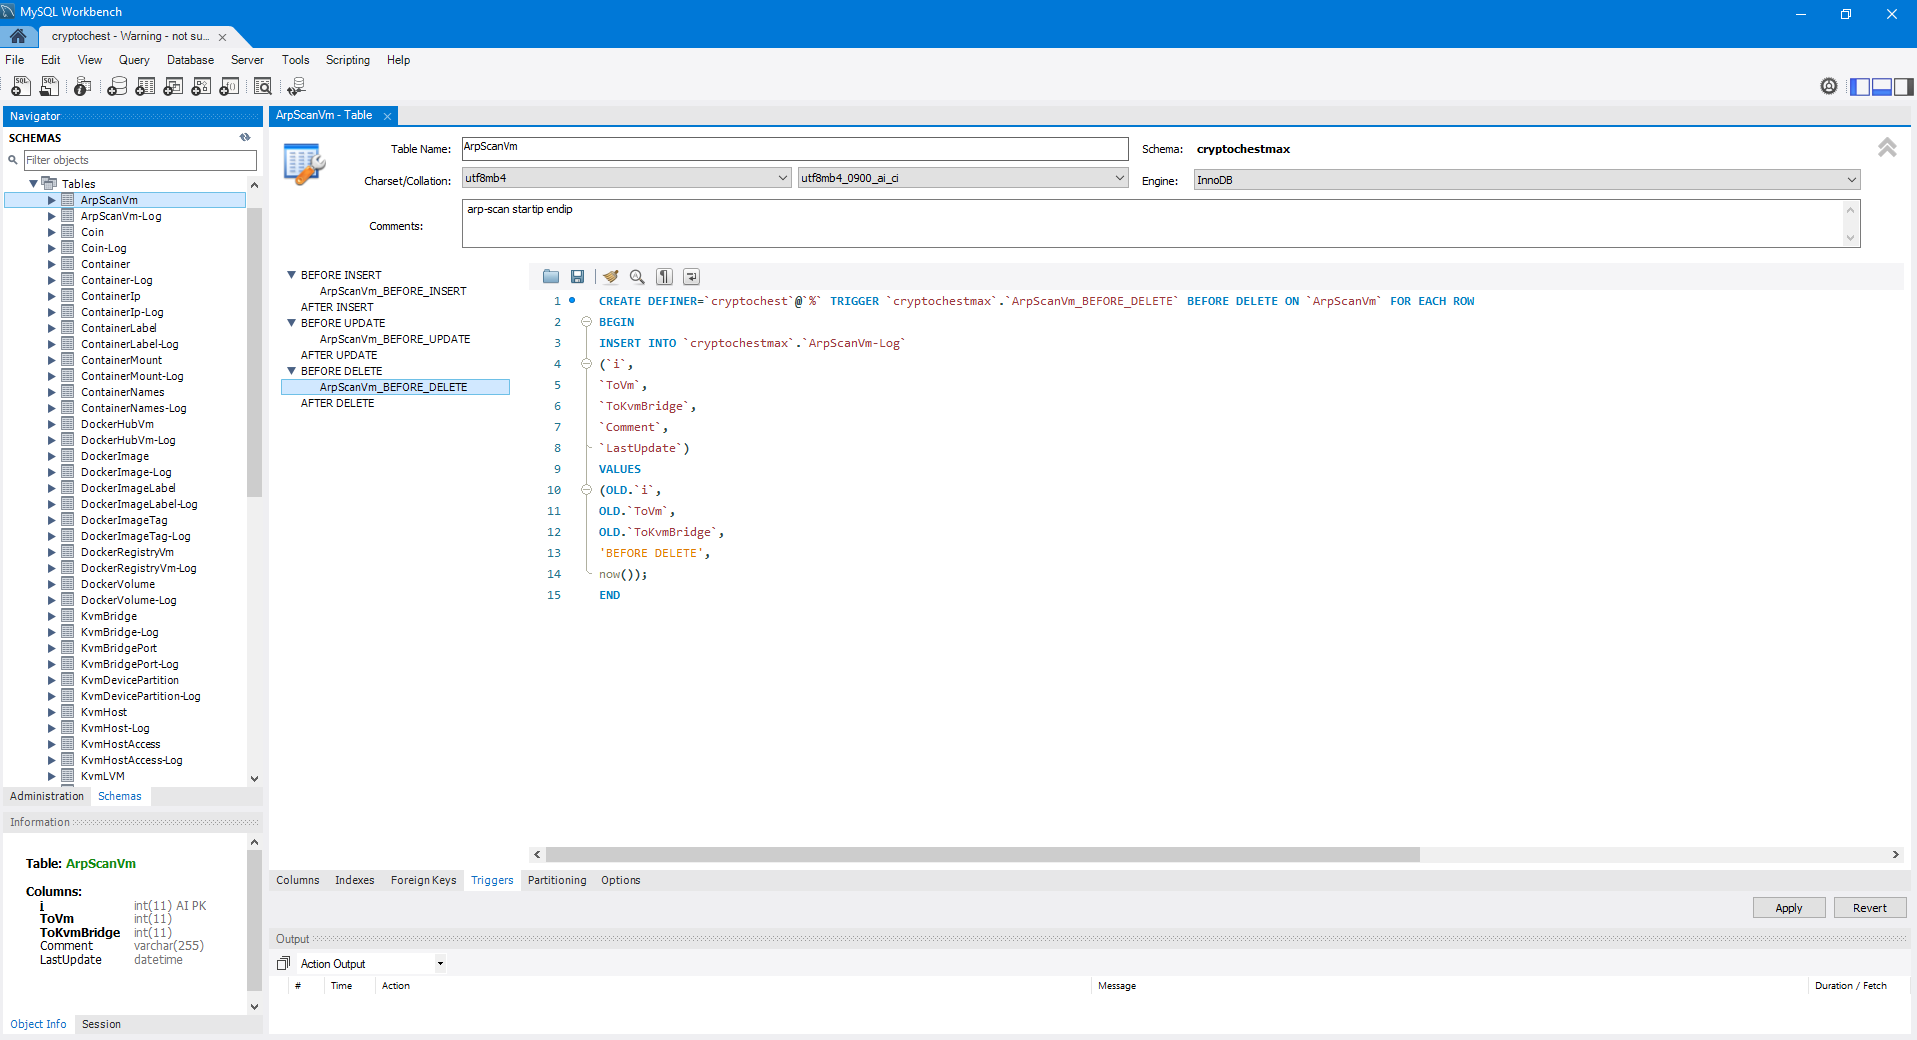Create a new table icon
The image size is (1917, 1040).
pos(145,87)
